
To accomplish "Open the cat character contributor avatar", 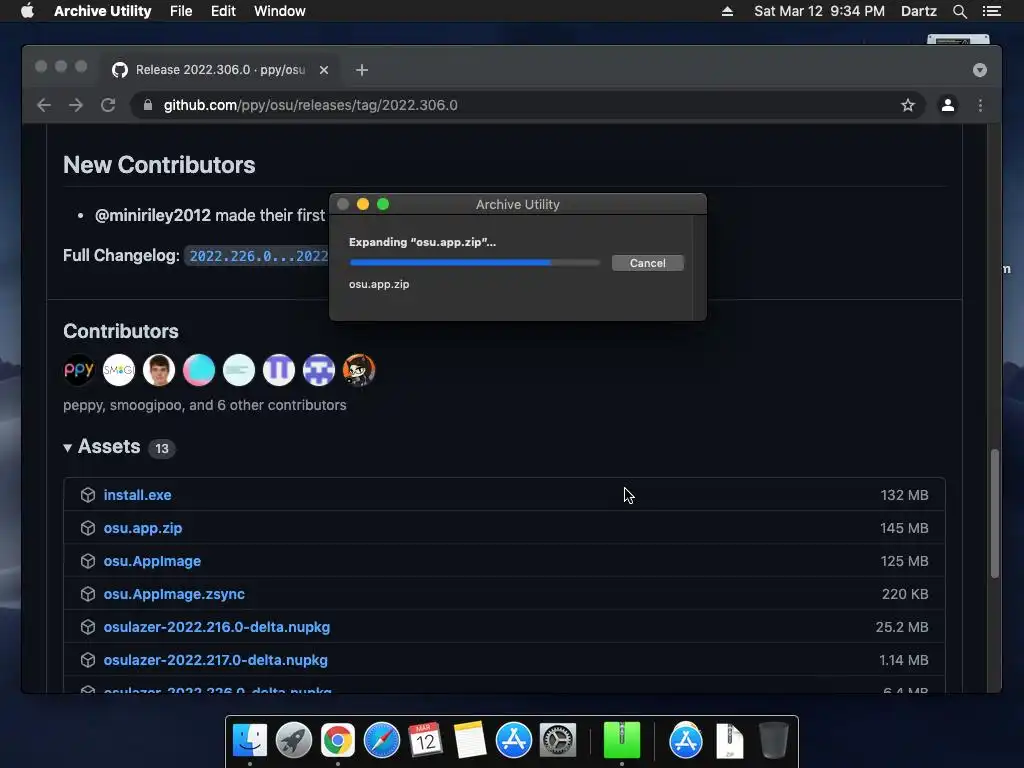I will (359, 370).
